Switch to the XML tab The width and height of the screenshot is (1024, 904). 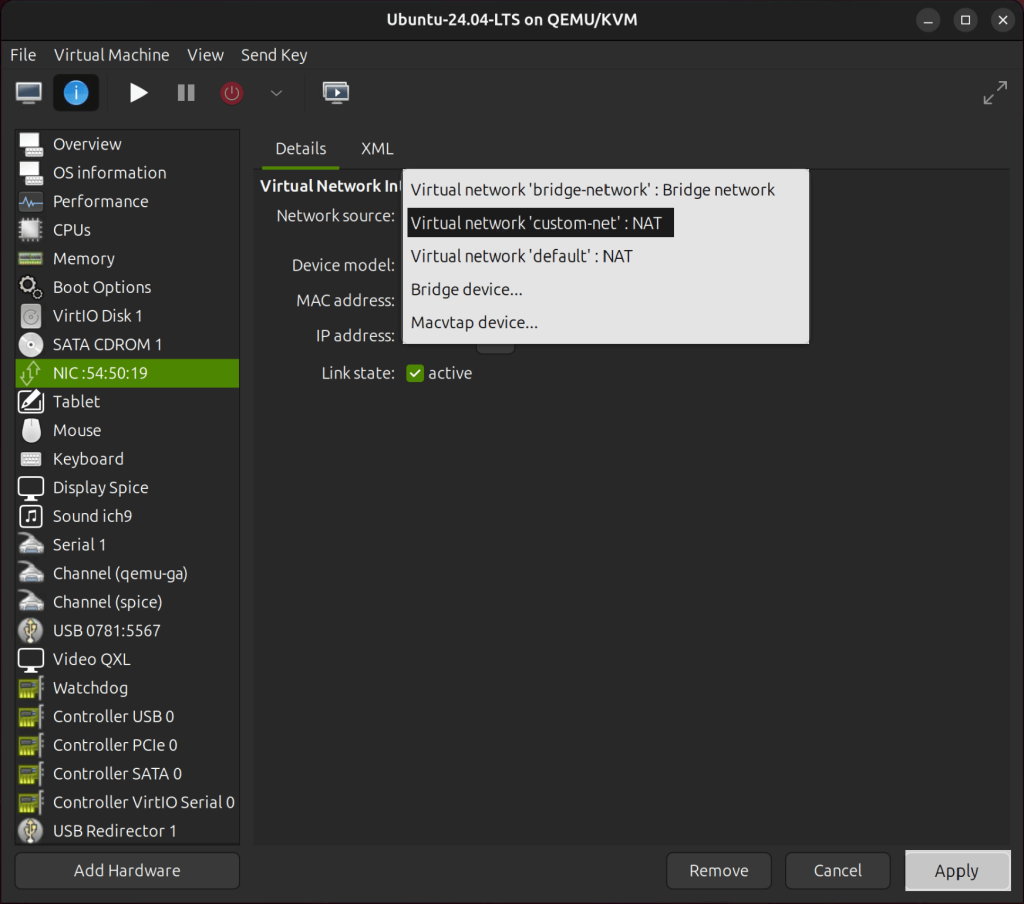pos(377,148)
